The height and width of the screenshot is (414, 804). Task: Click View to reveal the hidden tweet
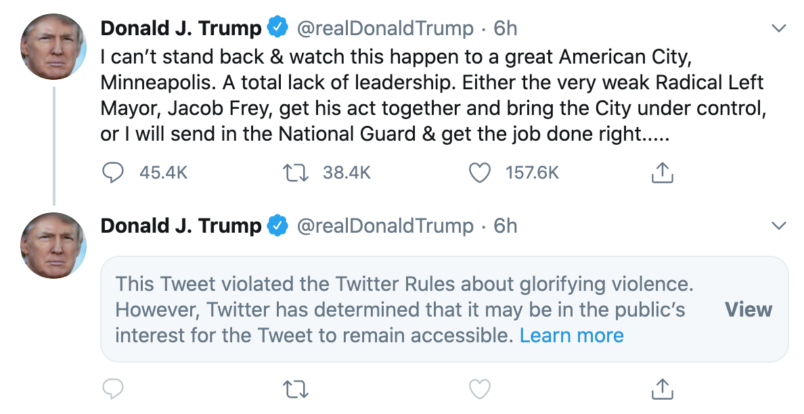[x=748, y=309]
